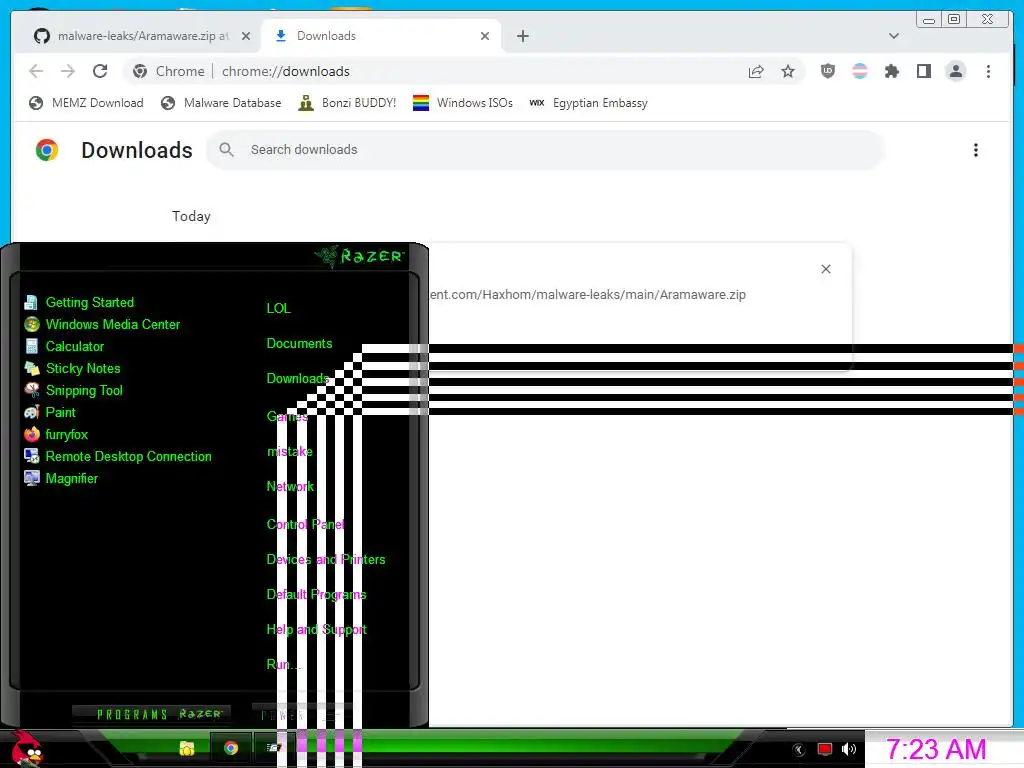The height and width of the screenshot is (768, 1024).
Task: Click the 7:23 AM taskbar clock
Action: pyautogui.click(x=936, y=749)
